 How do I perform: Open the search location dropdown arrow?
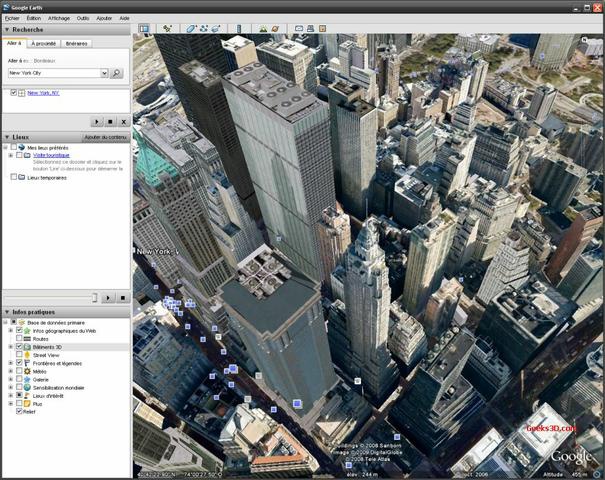coord(104,73)
